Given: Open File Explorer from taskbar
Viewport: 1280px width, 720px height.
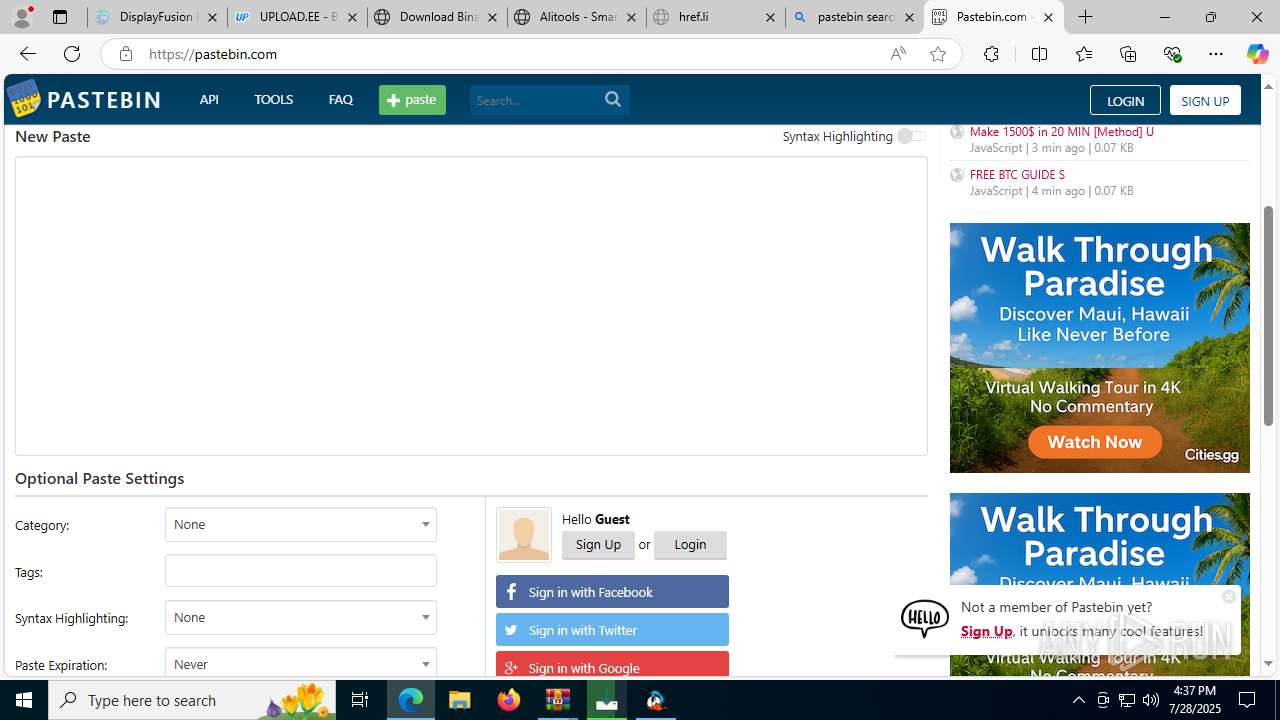Looking at the screenshot, I should 459,700.
